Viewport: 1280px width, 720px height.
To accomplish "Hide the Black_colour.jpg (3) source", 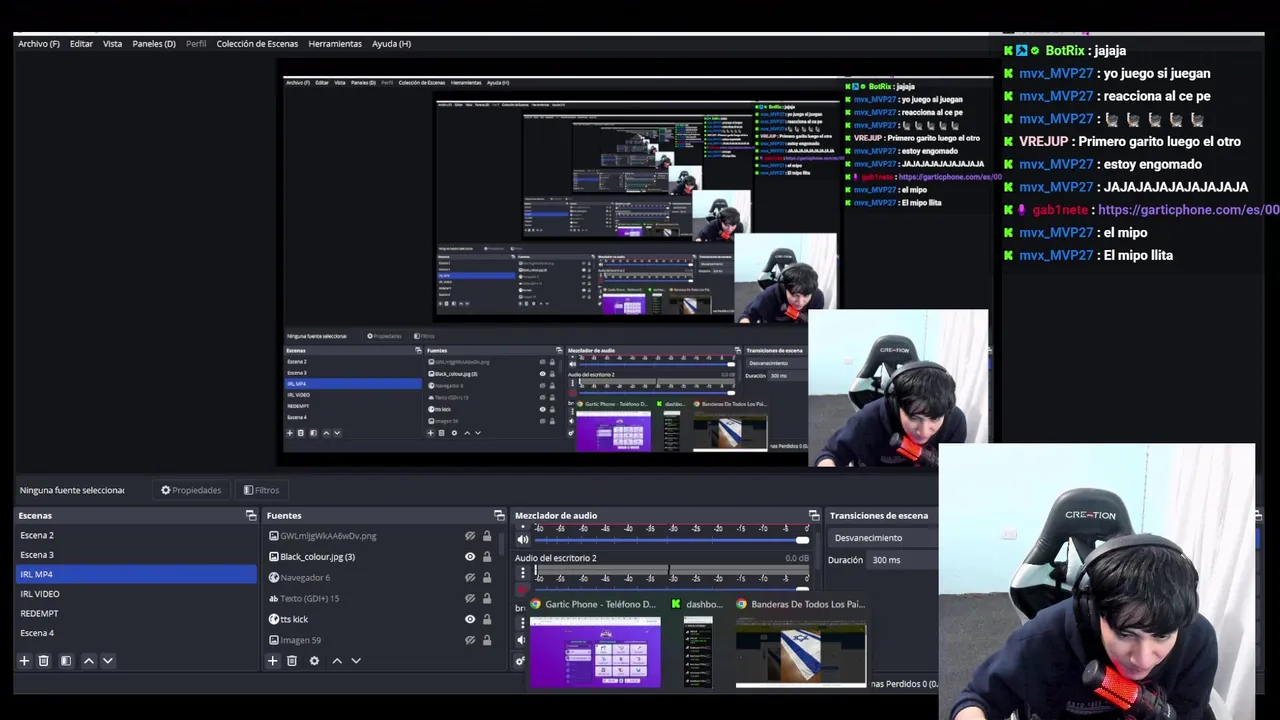I will click(470, 557).
